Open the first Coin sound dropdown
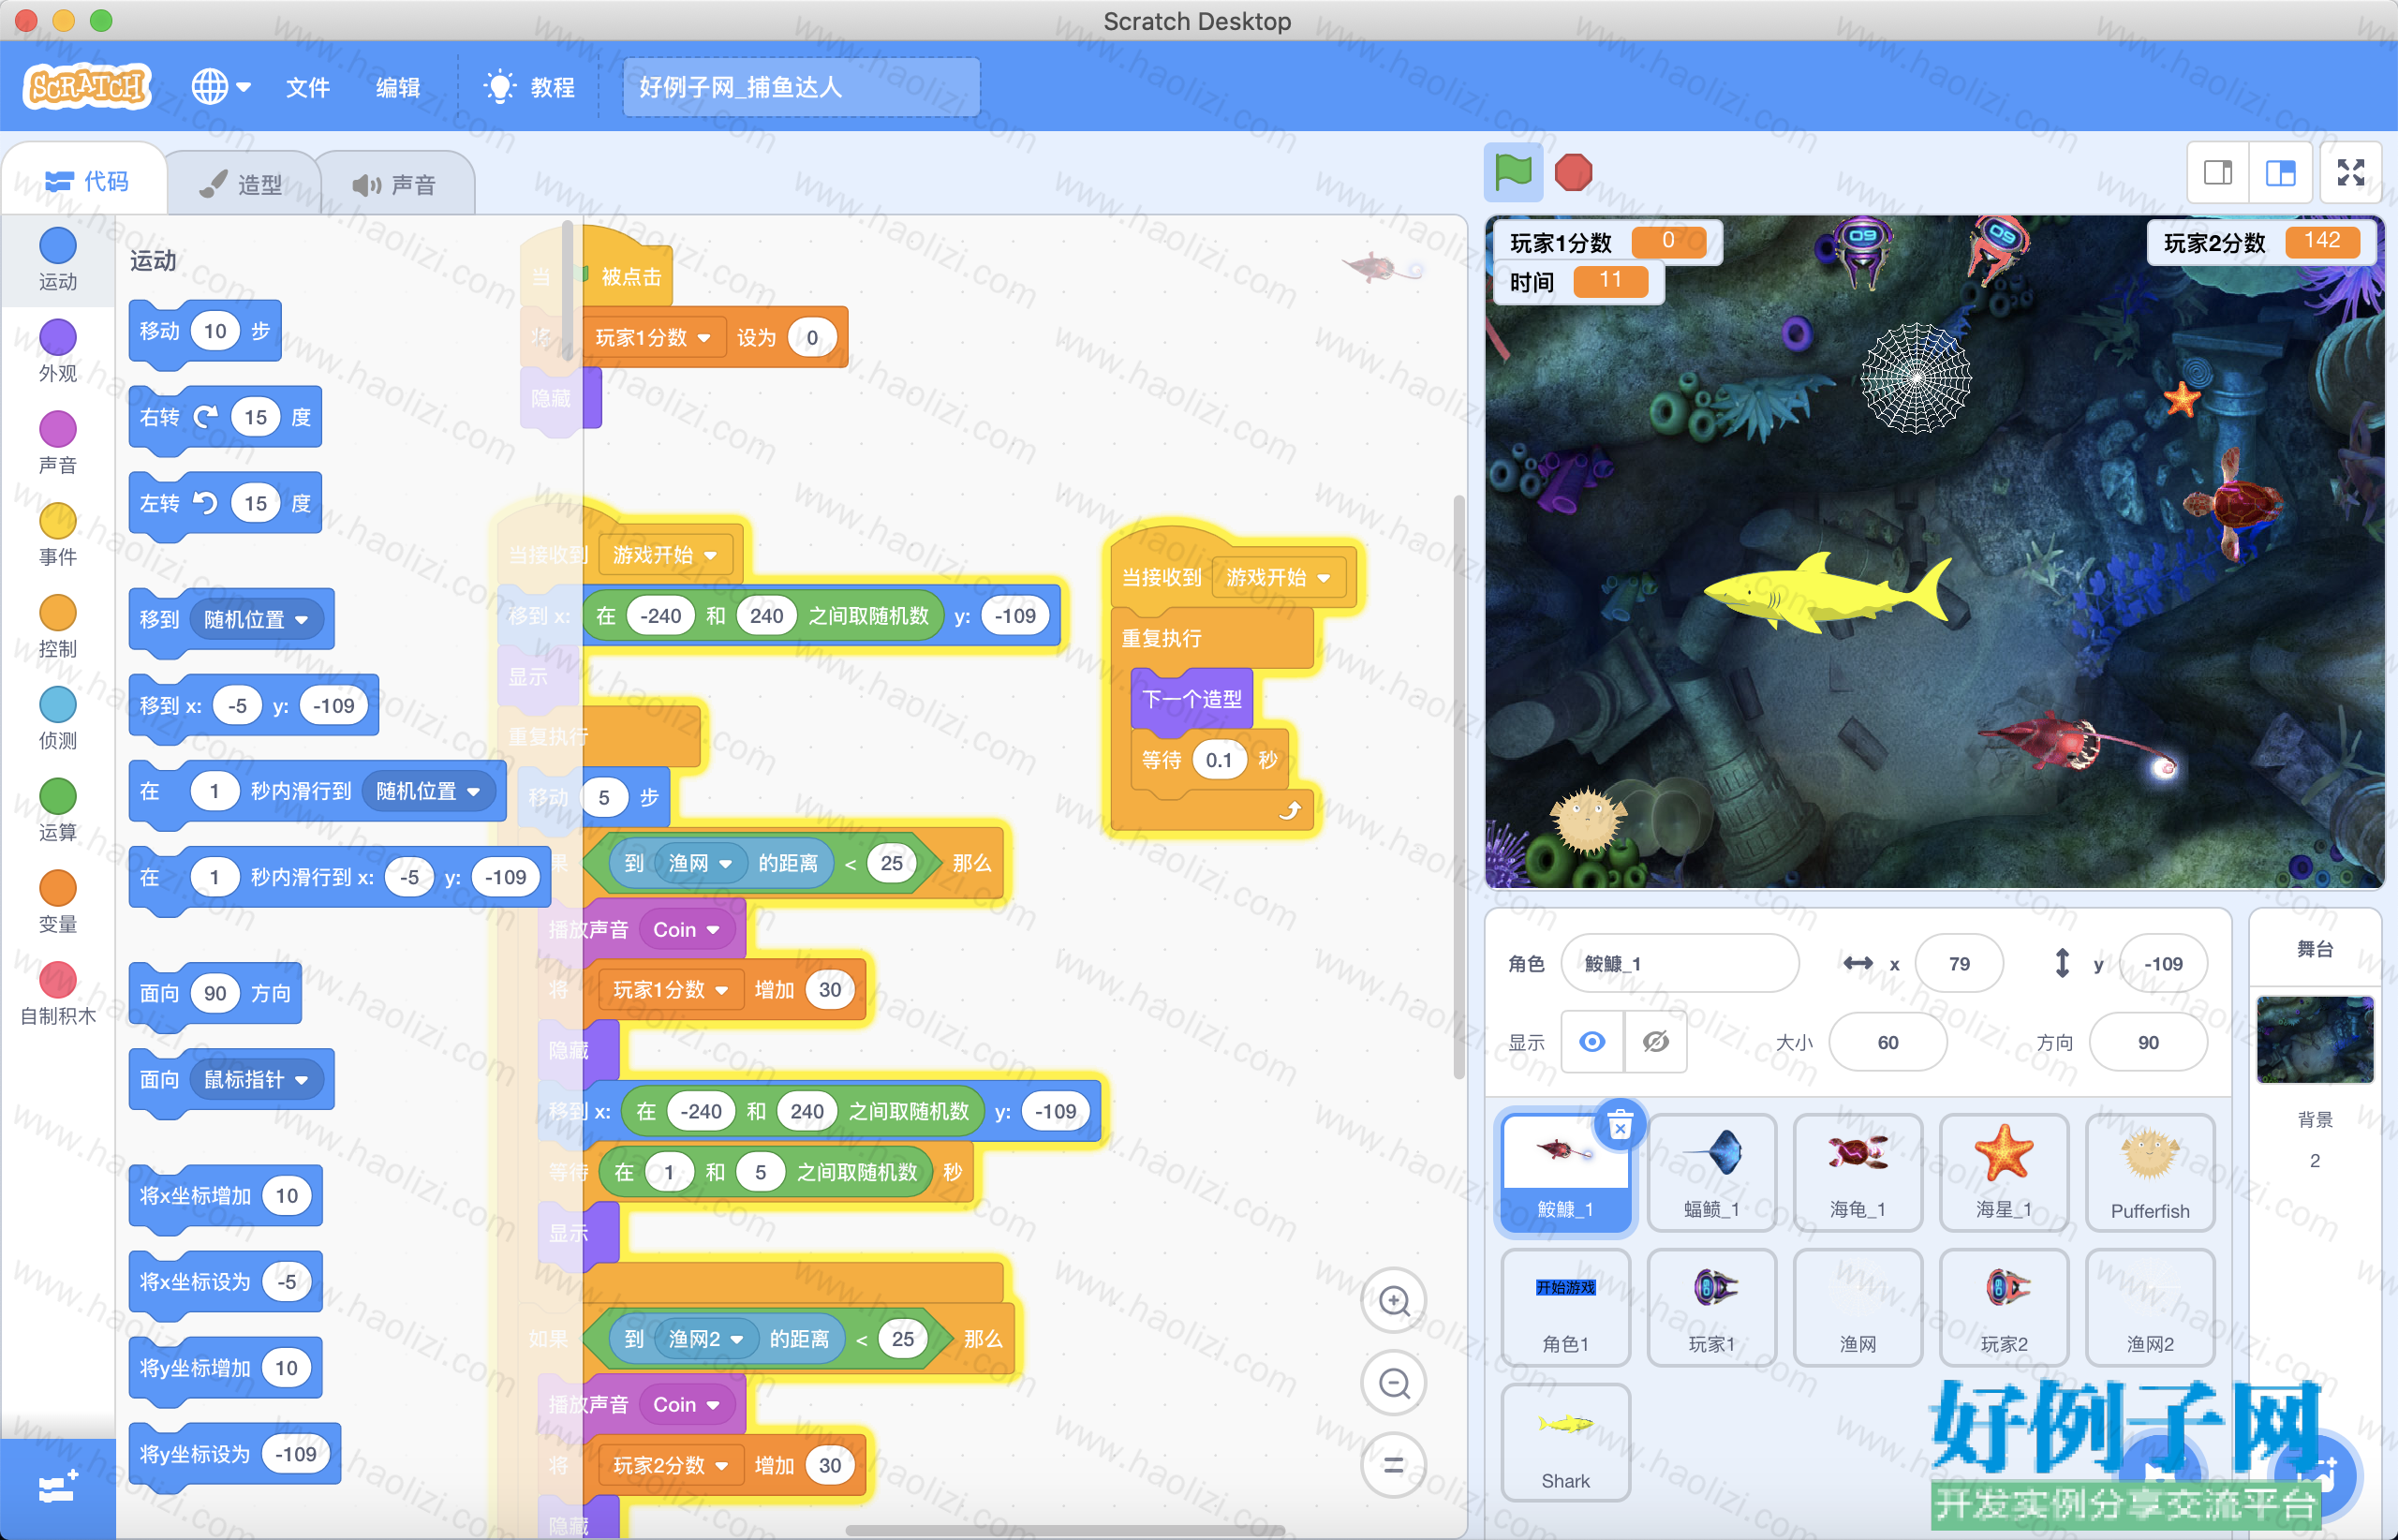The height and width of the screenshot is (1540, 2398). [686, 929]
